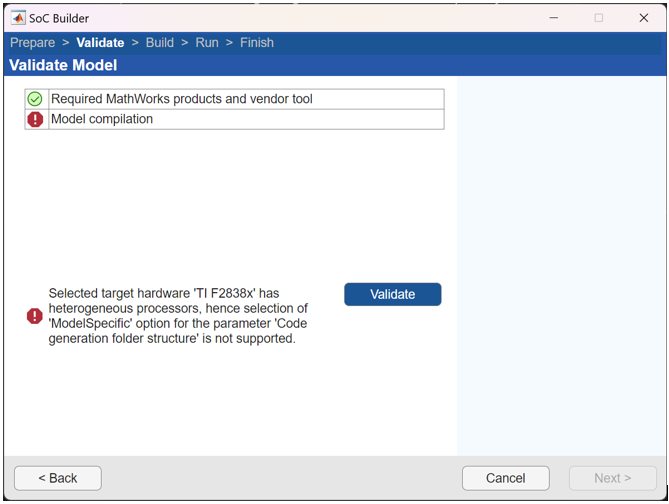
Task: Click the Validate Model heading
Action: point(63,65)
